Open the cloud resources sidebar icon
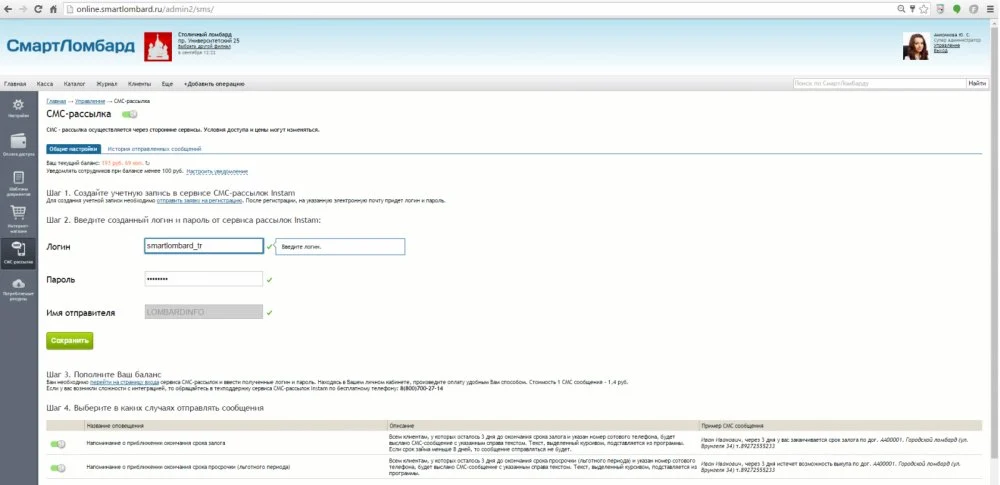The width and height of the screenshot is (1000, 485). pos(18,288)
